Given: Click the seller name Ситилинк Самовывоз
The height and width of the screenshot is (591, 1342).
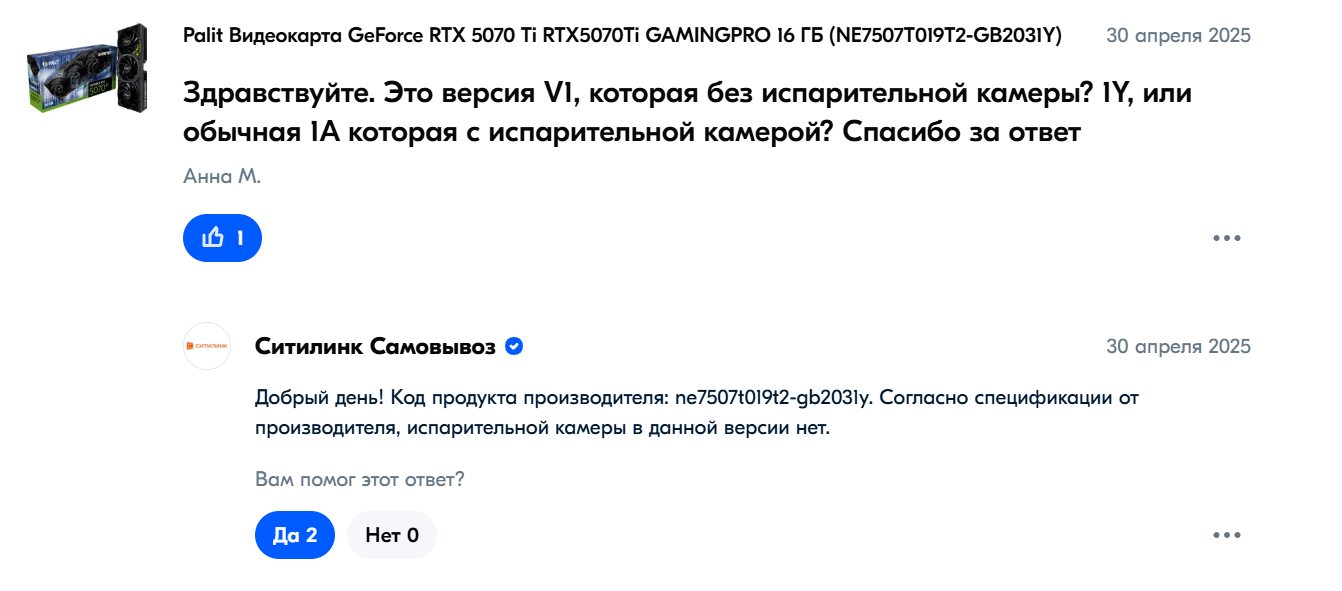Looking at the screenshot, I should [x=375, y=347].
